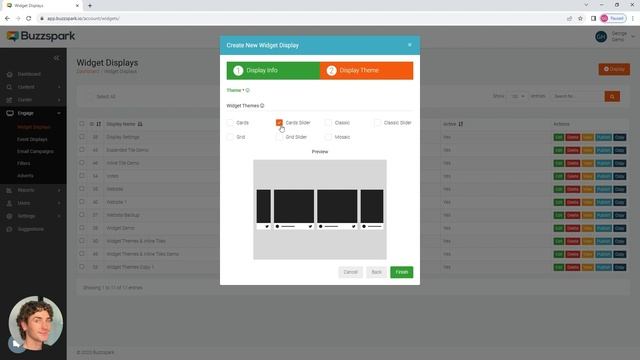This screenshot has height=360, width=640.
Task: Tick the checkbox for Display Settings row
Action: 82,137
